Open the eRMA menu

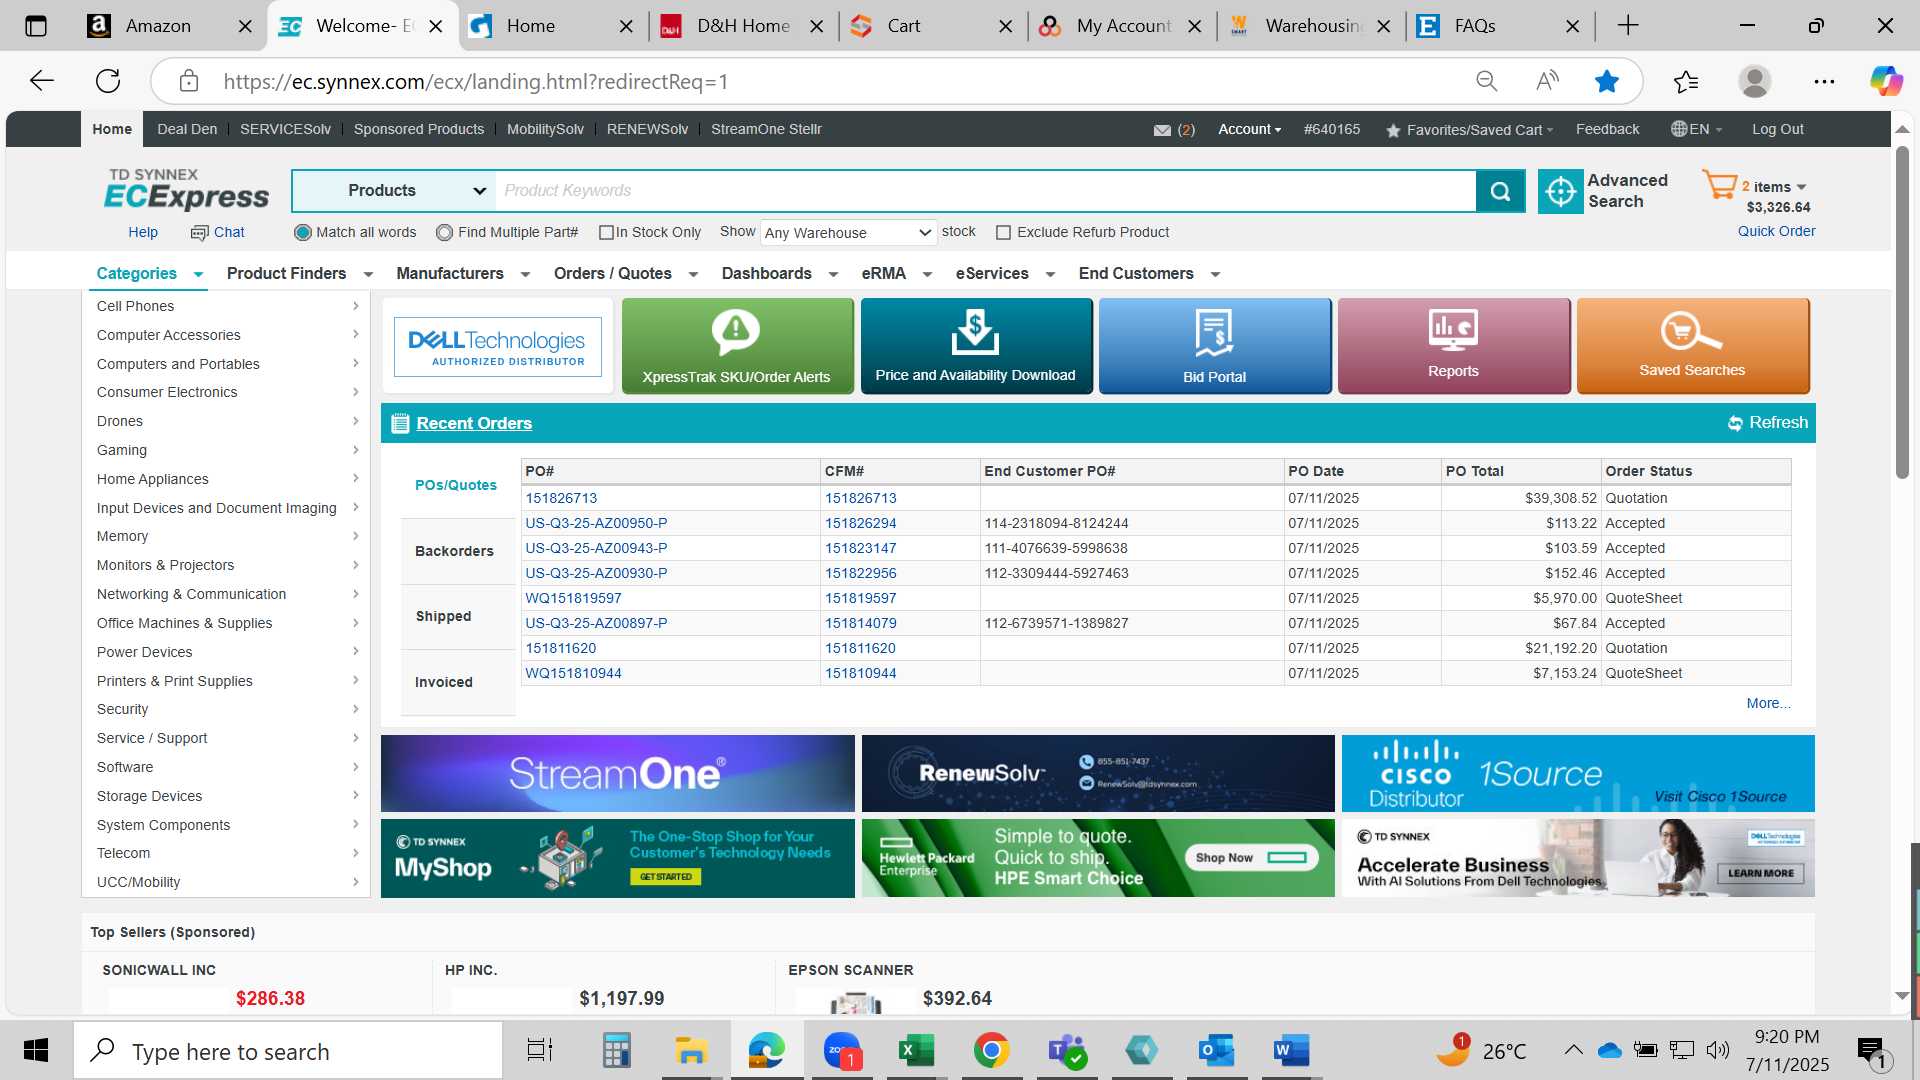coord(896,274)
